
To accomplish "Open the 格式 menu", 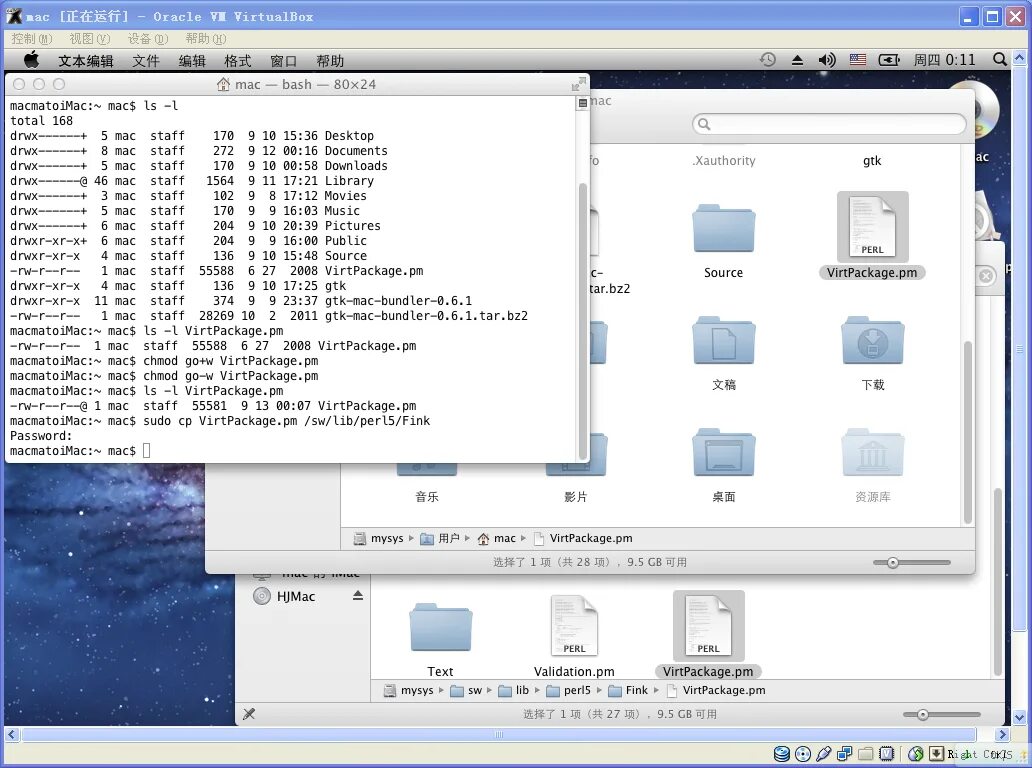I will point(238,61).
